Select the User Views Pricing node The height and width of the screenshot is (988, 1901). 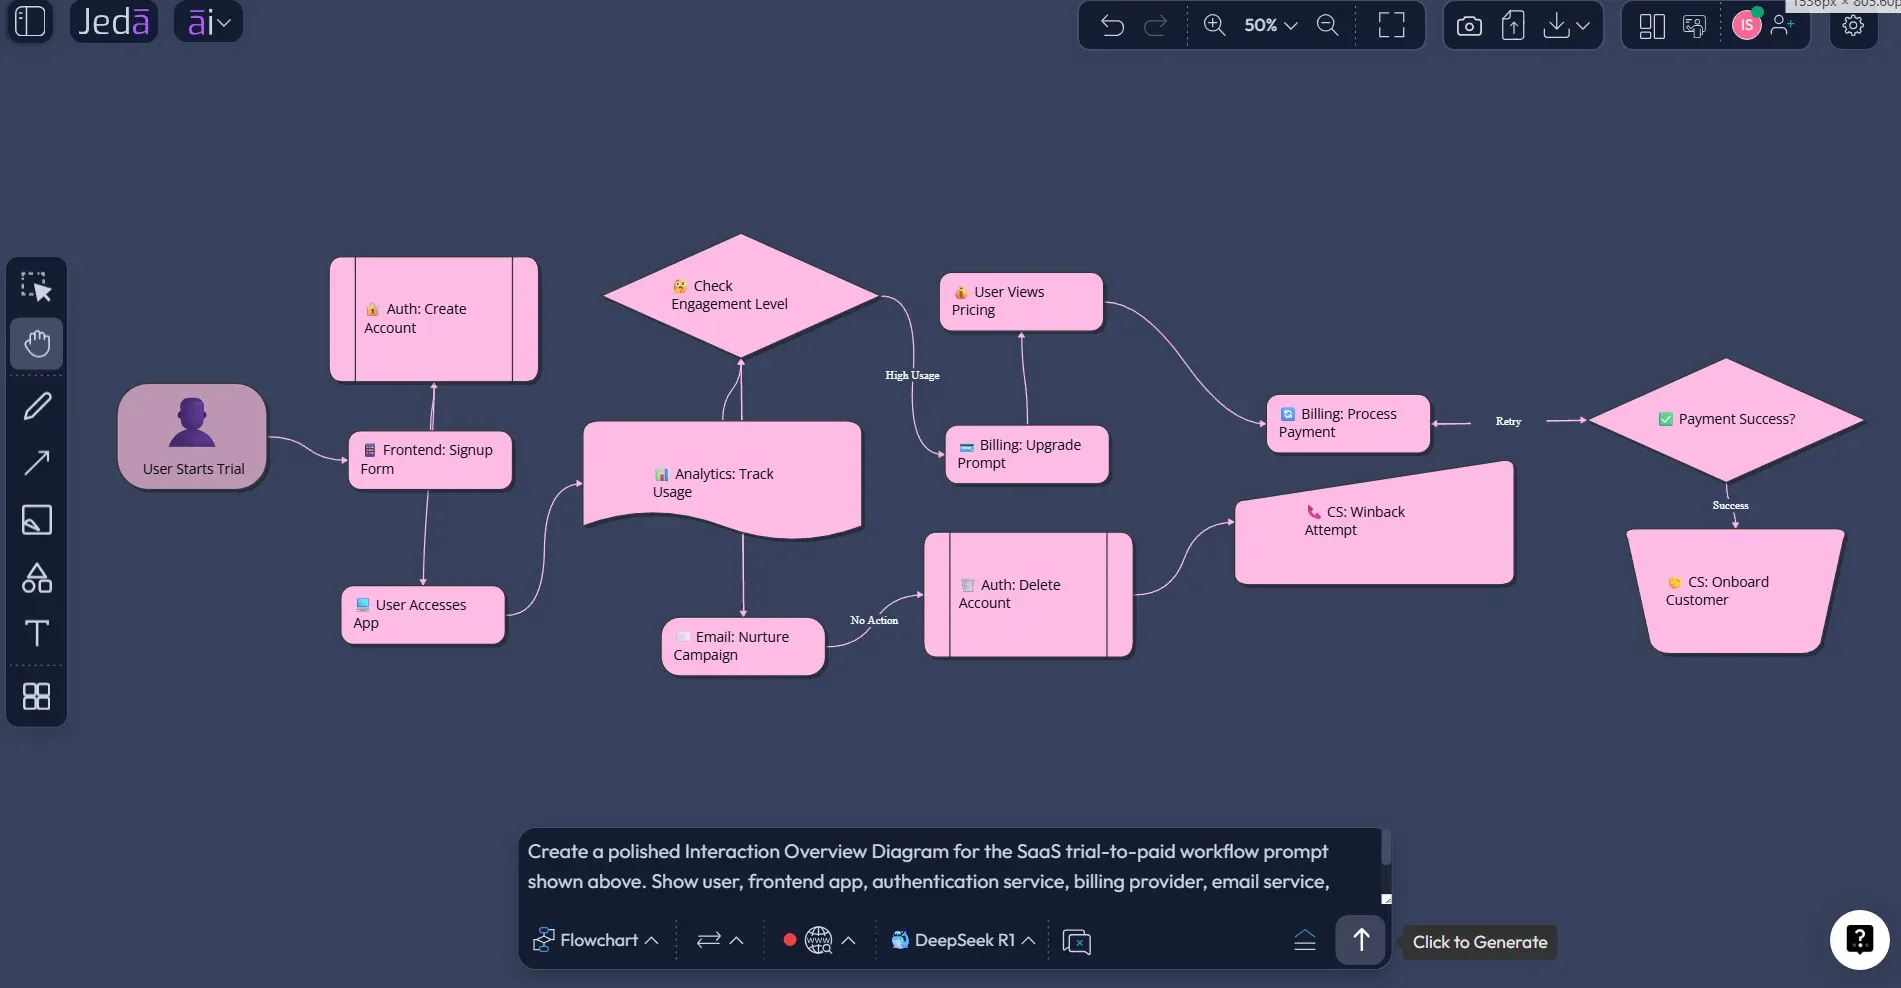point(1021,301)
